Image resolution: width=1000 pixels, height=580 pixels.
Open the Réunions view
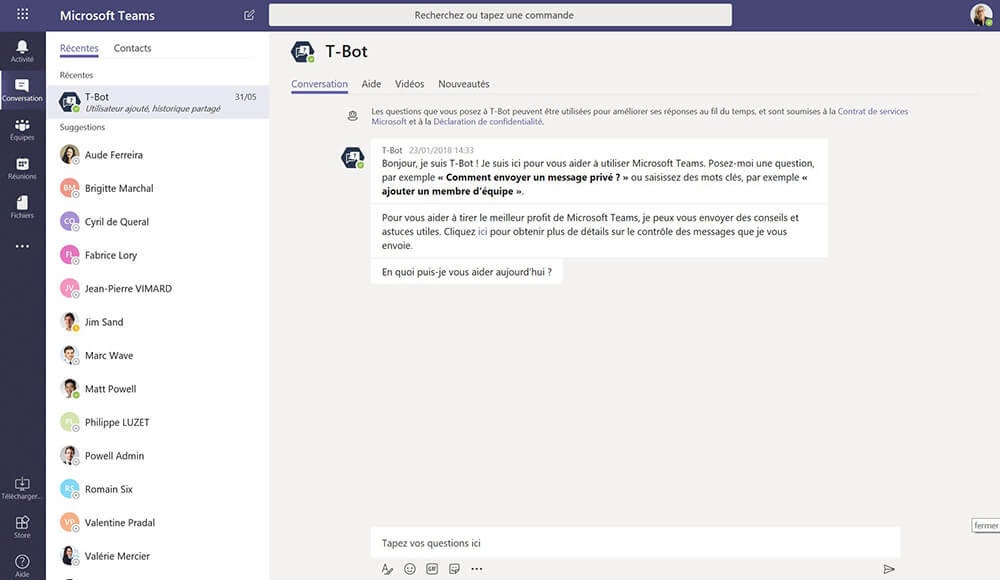pyautogui.click(x=22, y=166)
